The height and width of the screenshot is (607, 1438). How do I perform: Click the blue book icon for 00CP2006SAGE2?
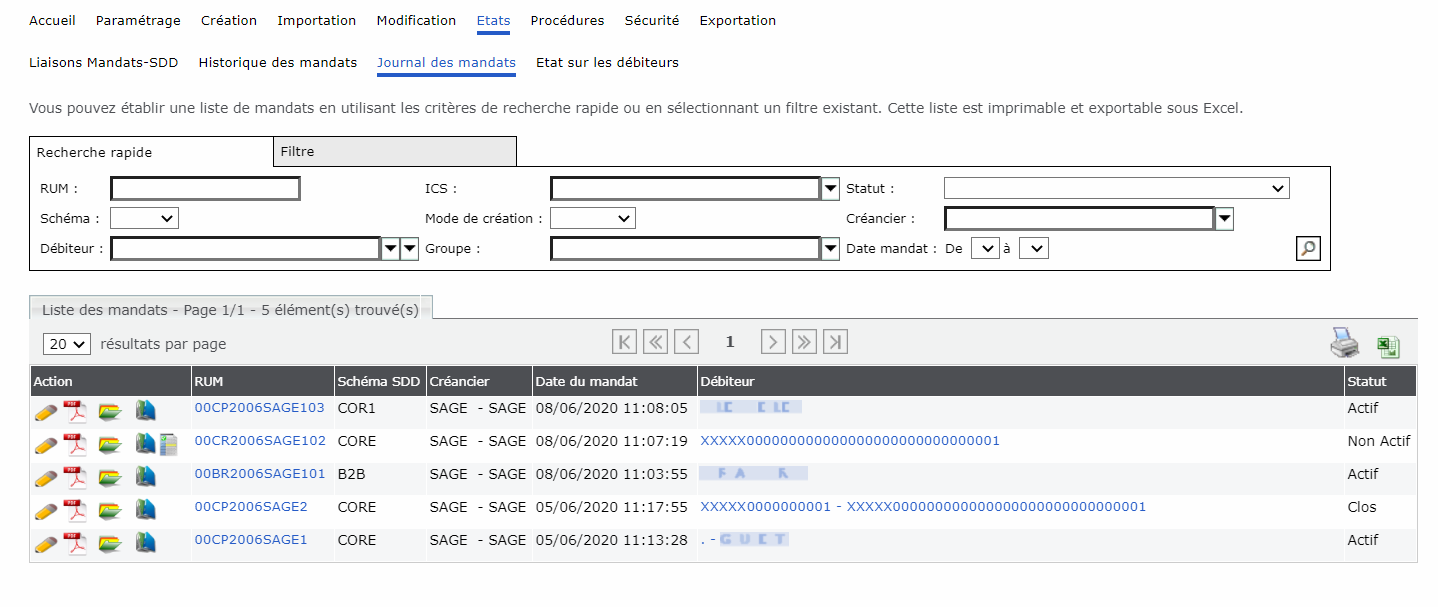[x=146, y=509]
